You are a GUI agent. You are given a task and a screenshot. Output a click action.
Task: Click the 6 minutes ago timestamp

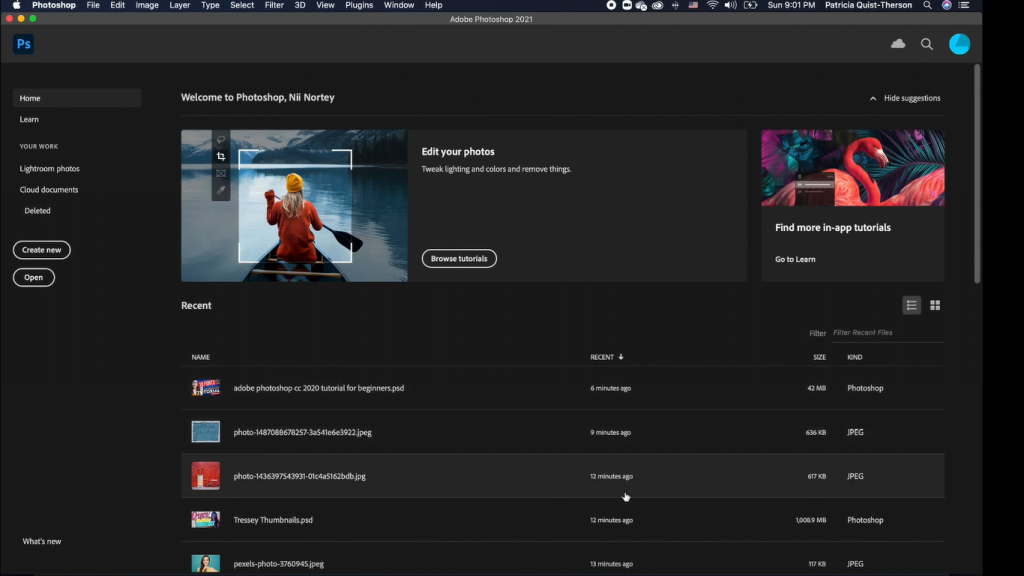(x=611, y=388)
